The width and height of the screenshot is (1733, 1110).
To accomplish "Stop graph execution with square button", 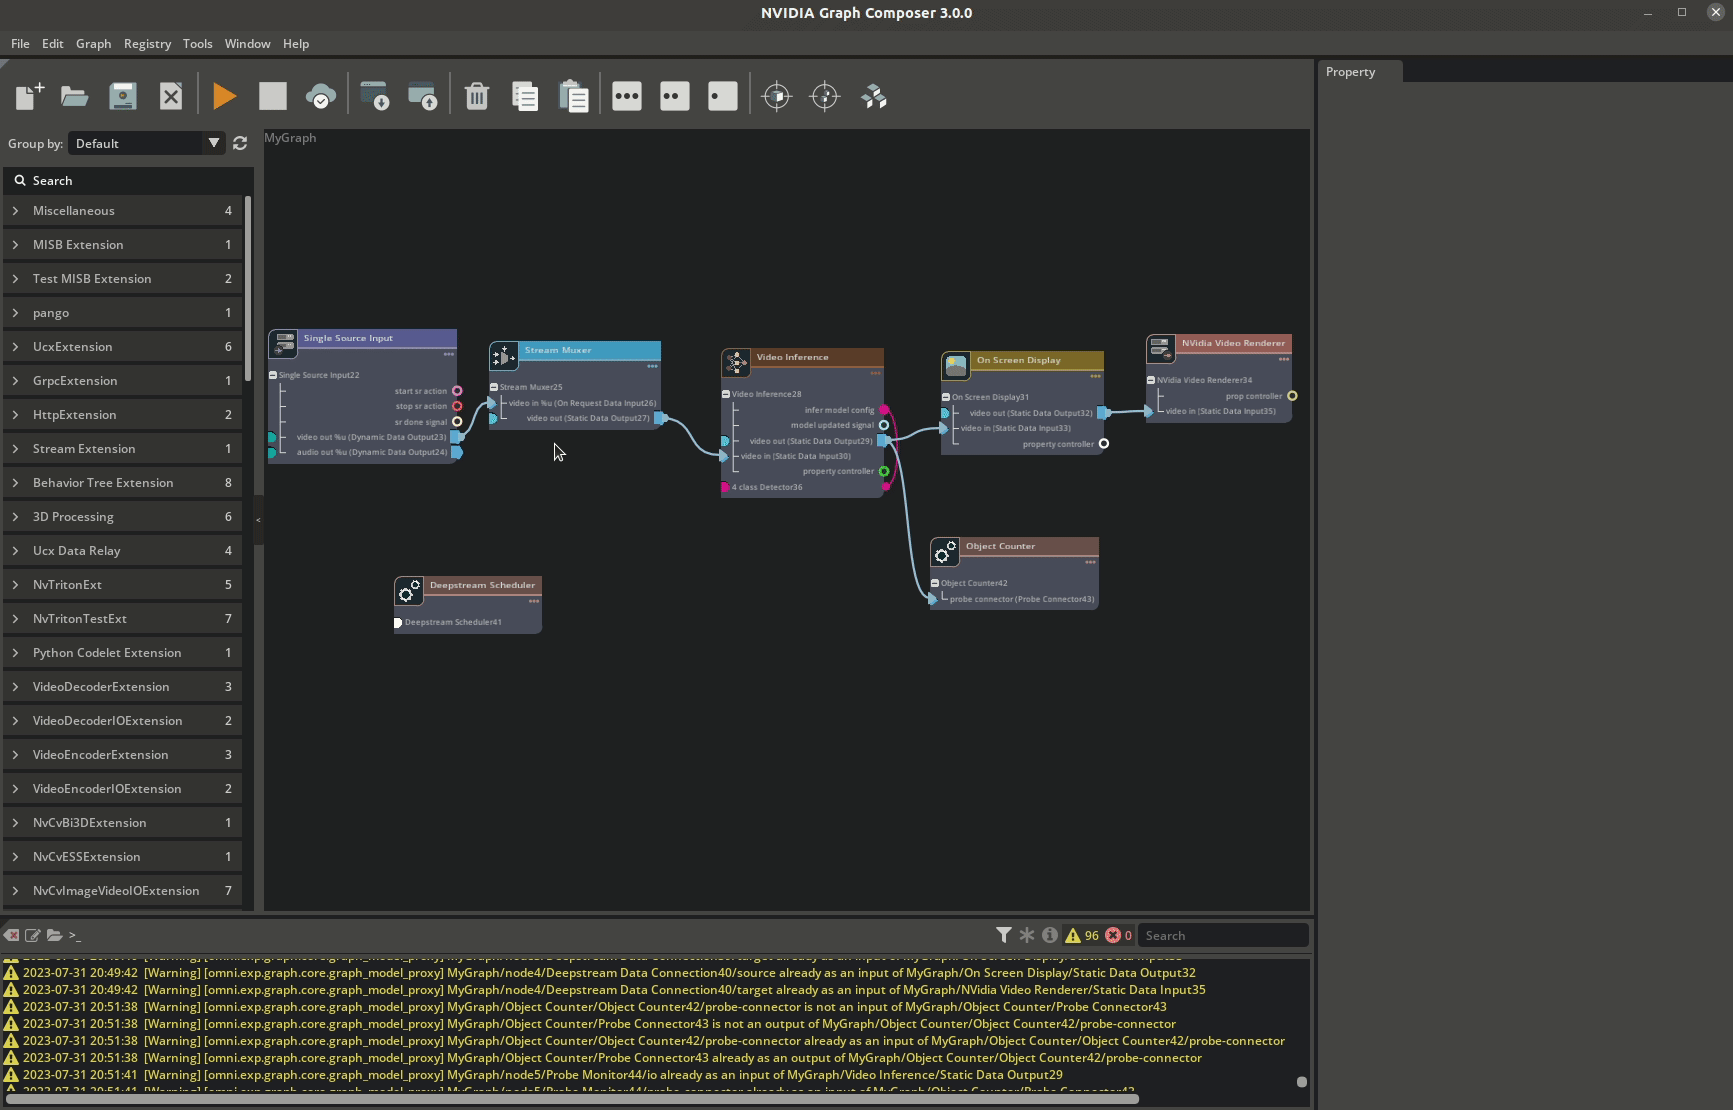I will 273,96.
